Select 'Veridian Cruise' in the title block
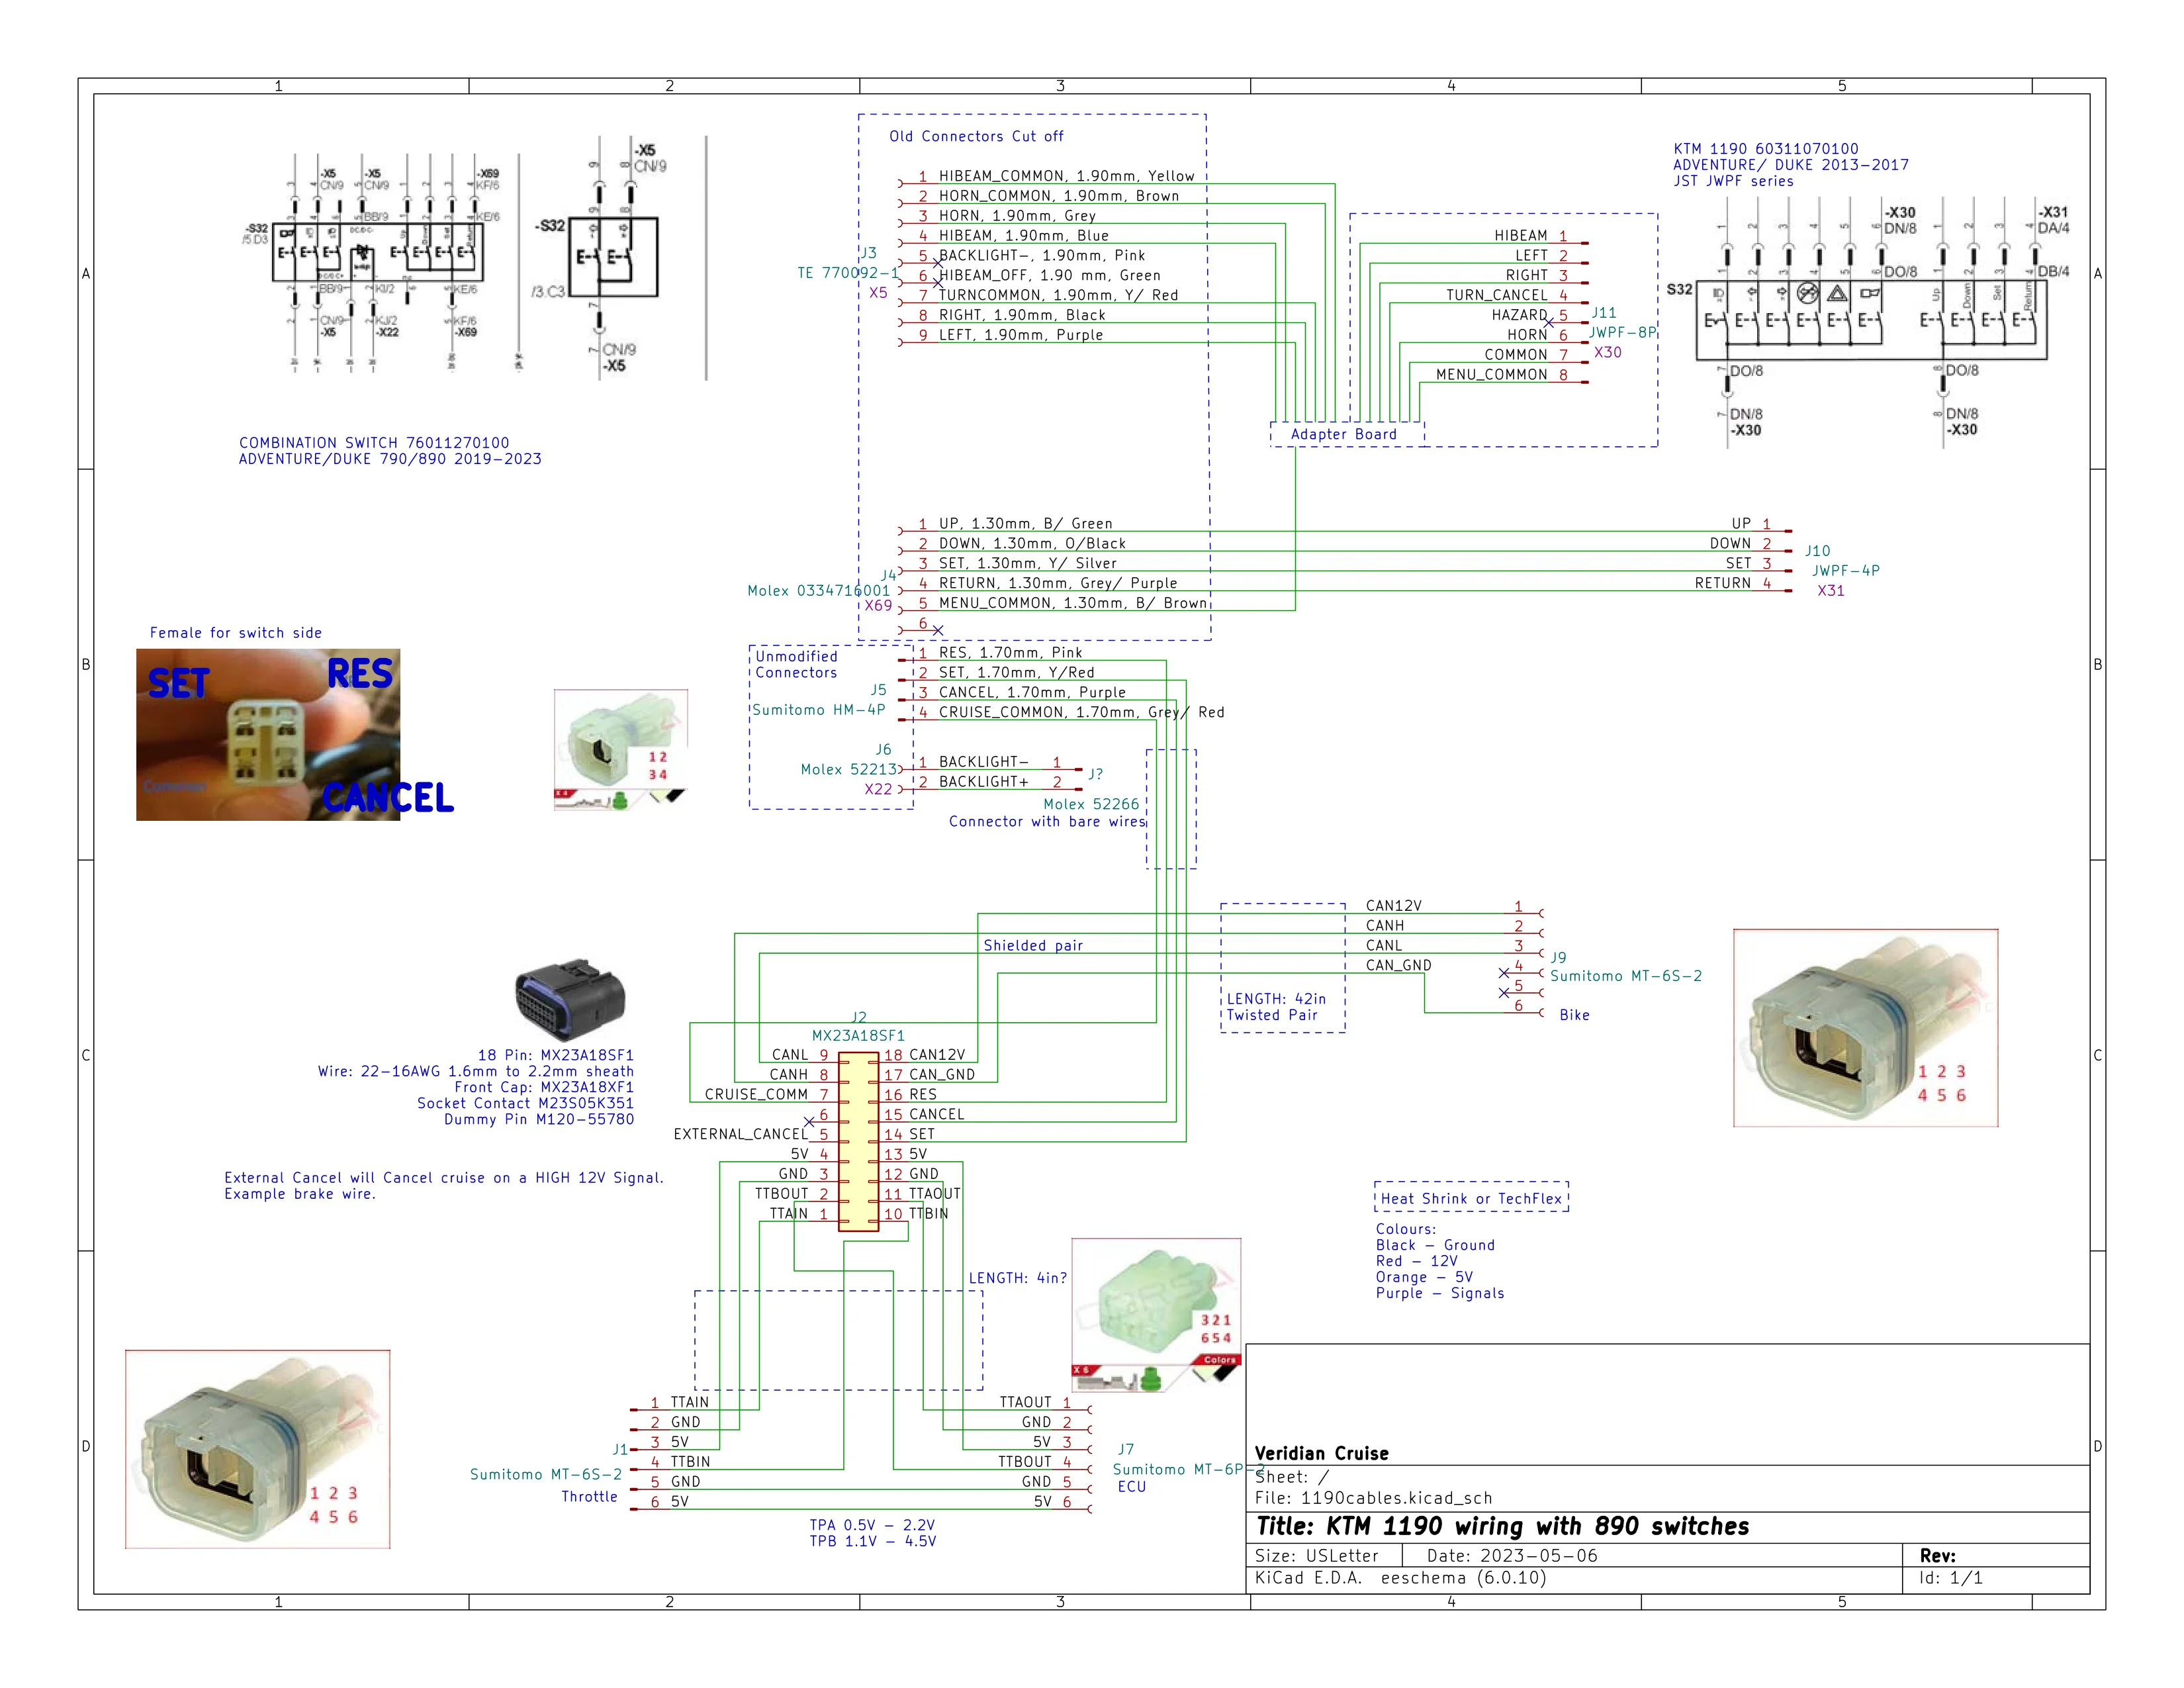2184x1688 pixels. pos(1321,1453)
